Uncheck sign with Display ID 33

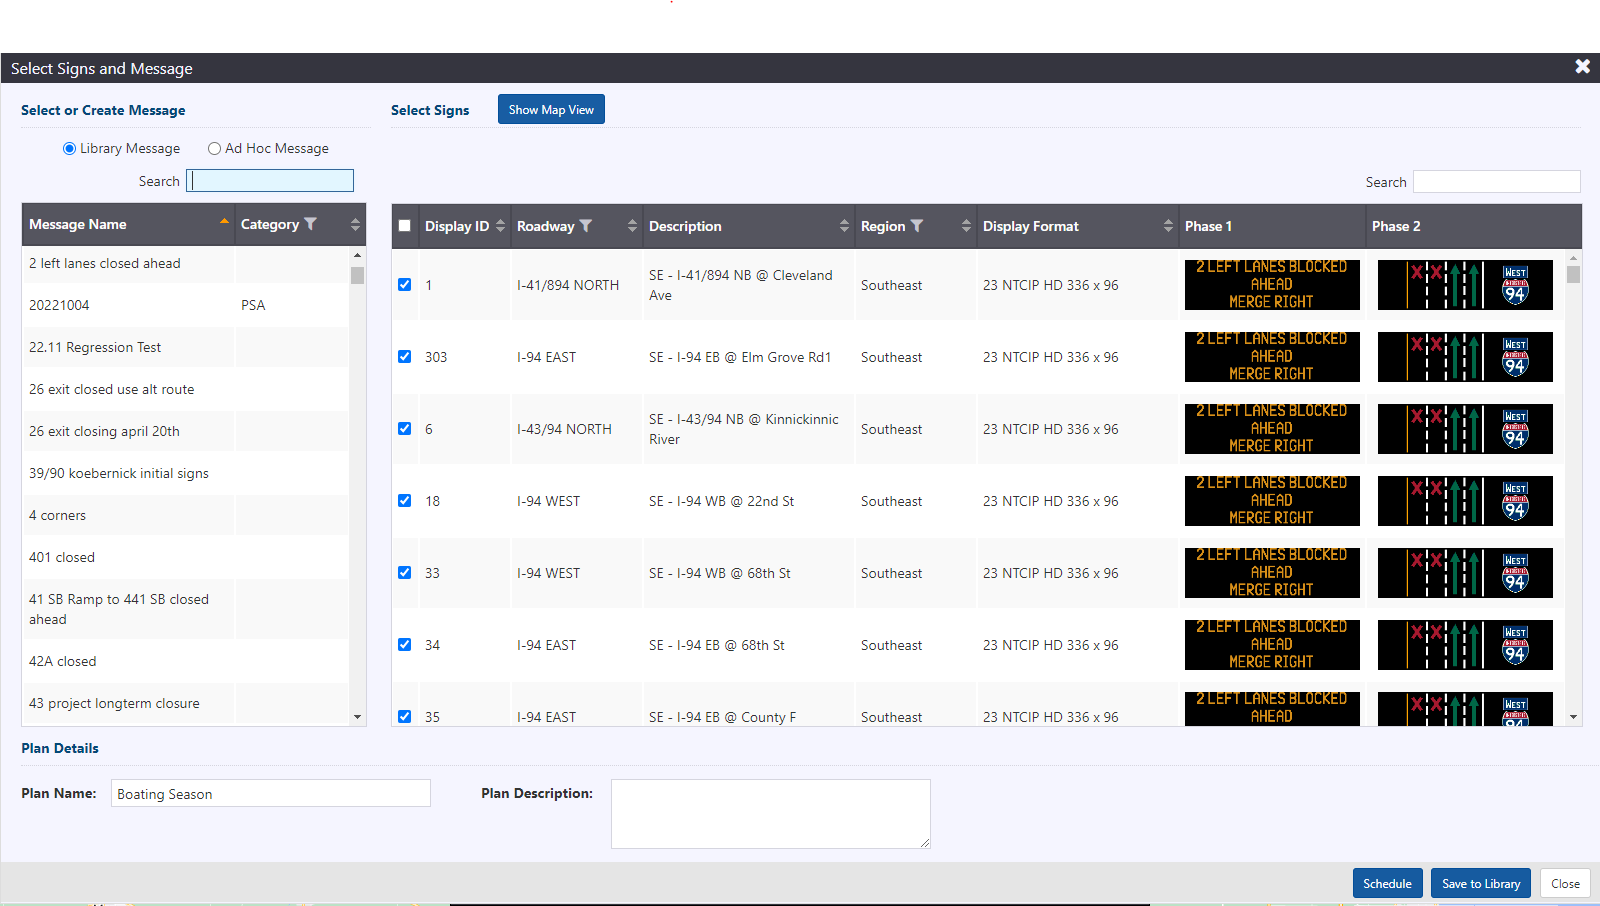click(404, 572)
